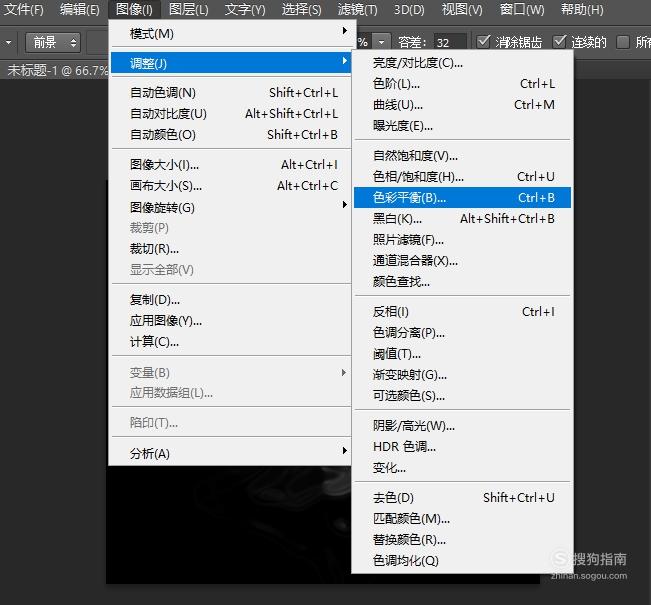Open 颜色查找... adjustment
The height and width of the screenshot is (605, 651).
[x=462, y=282]
